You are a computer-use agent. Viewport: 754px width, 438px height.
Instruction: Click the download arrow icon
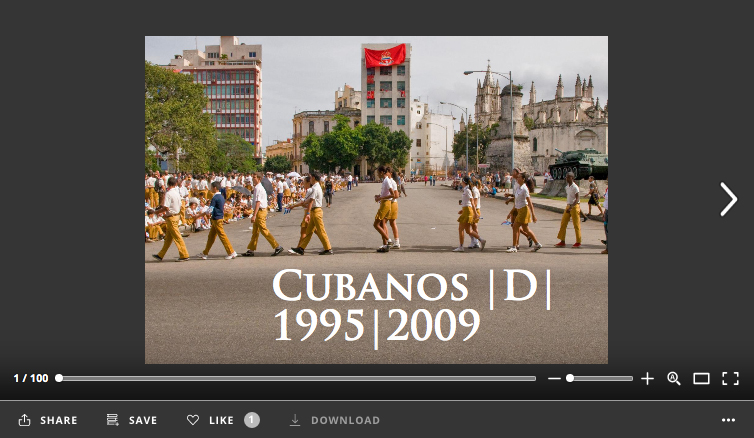(x=295, y=420)
